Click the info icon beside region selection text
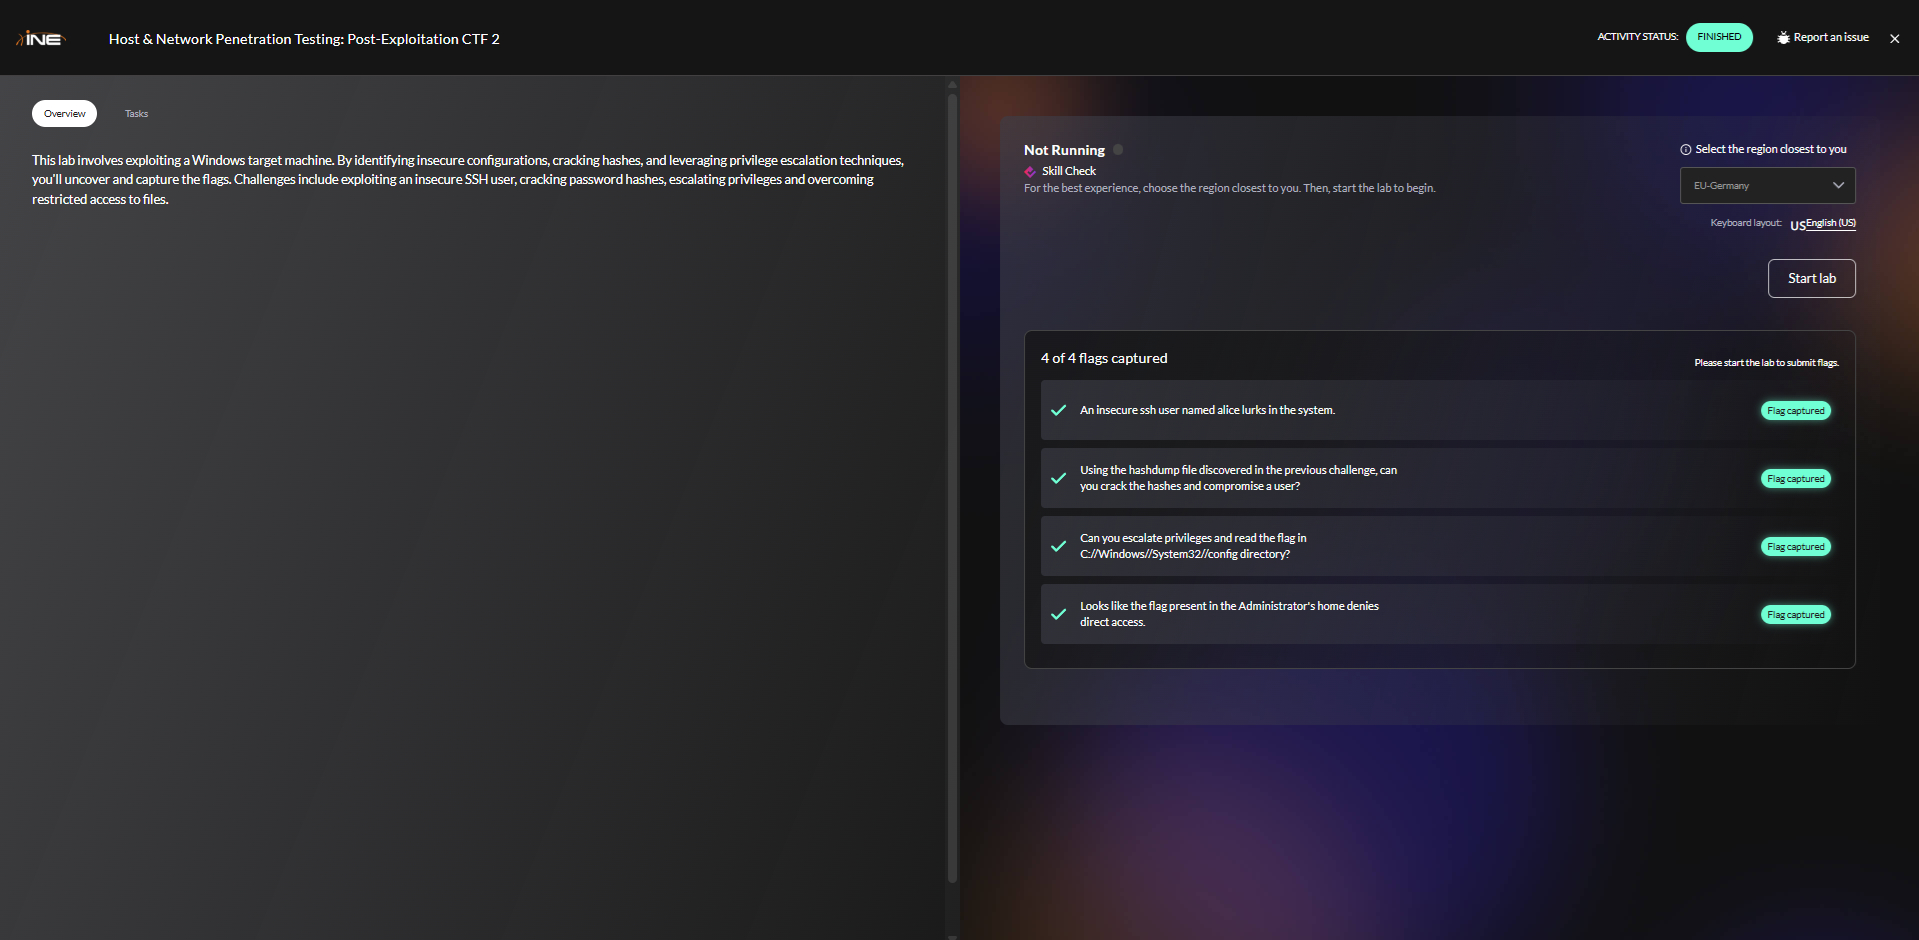 1686,150
